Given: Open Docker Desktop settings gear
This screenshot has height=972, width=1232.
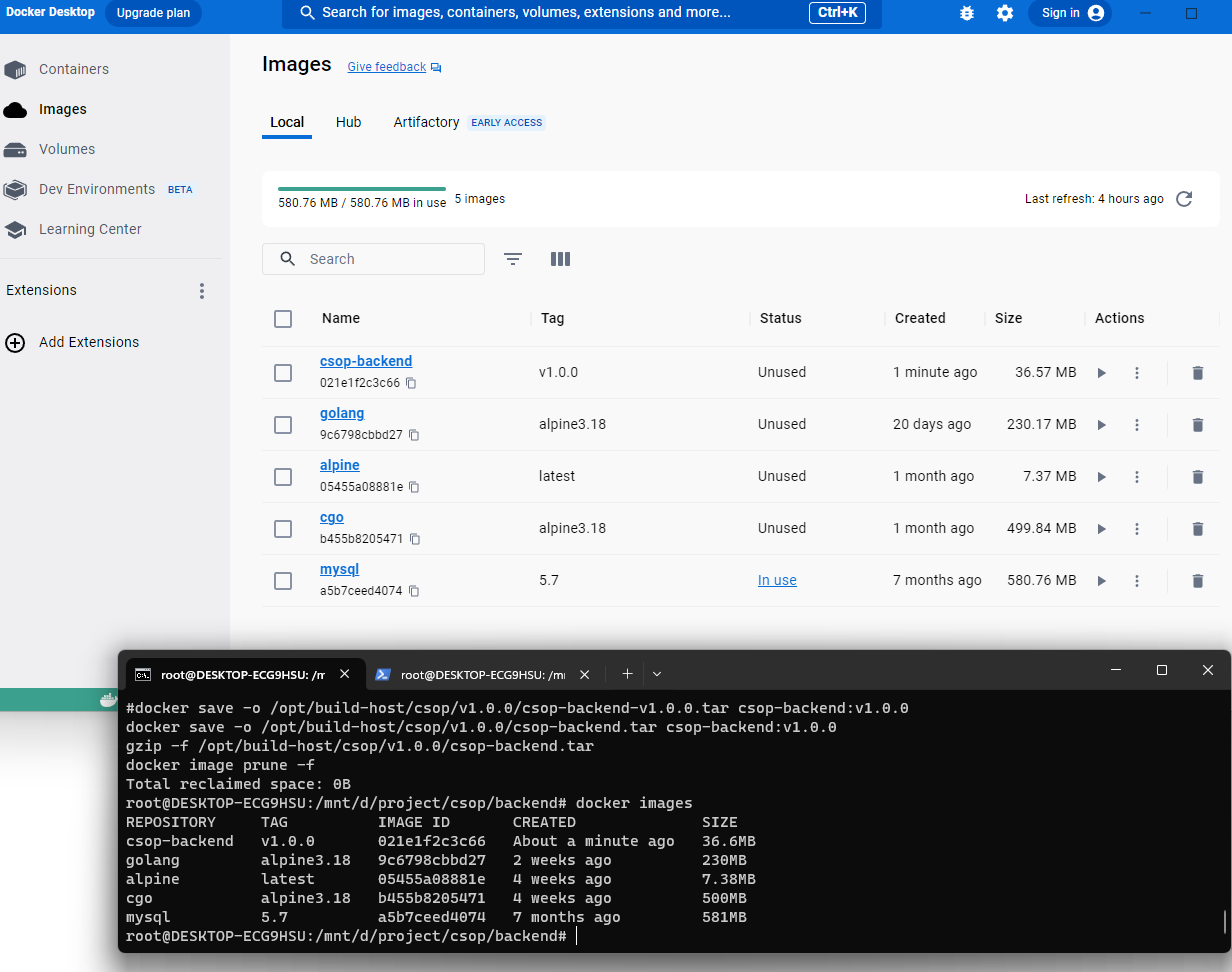Looking at the screenshot, I should 1005,13.
